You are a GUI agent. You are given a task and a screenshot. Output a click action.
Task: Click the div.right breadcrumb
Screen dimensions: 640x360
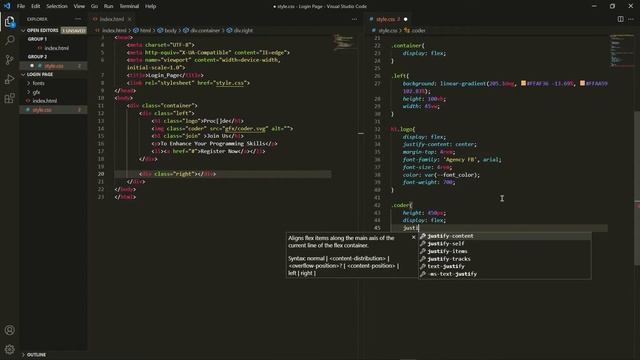click(x=240, y=30)
